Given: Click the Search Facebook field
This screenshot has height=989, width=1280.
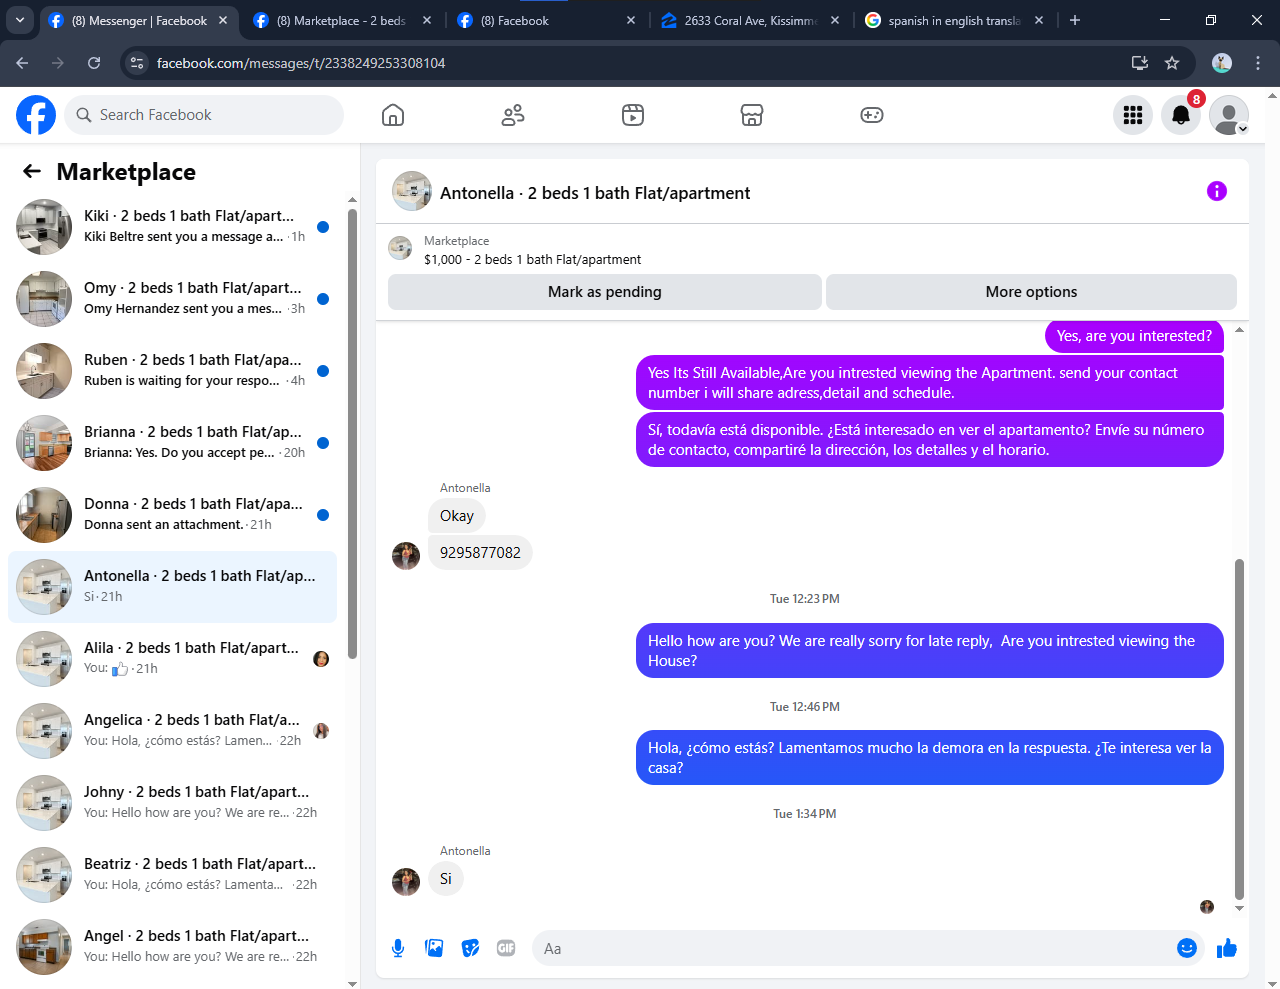Looking at the screenshot, I should click(204, 115).
